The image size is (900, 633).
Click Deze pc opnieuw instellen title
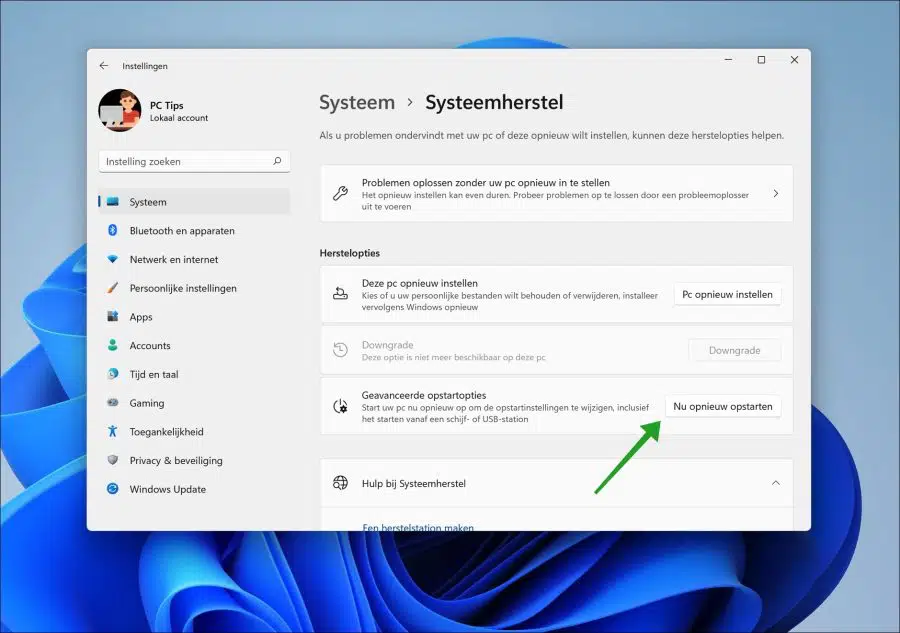tap(420, 283)
